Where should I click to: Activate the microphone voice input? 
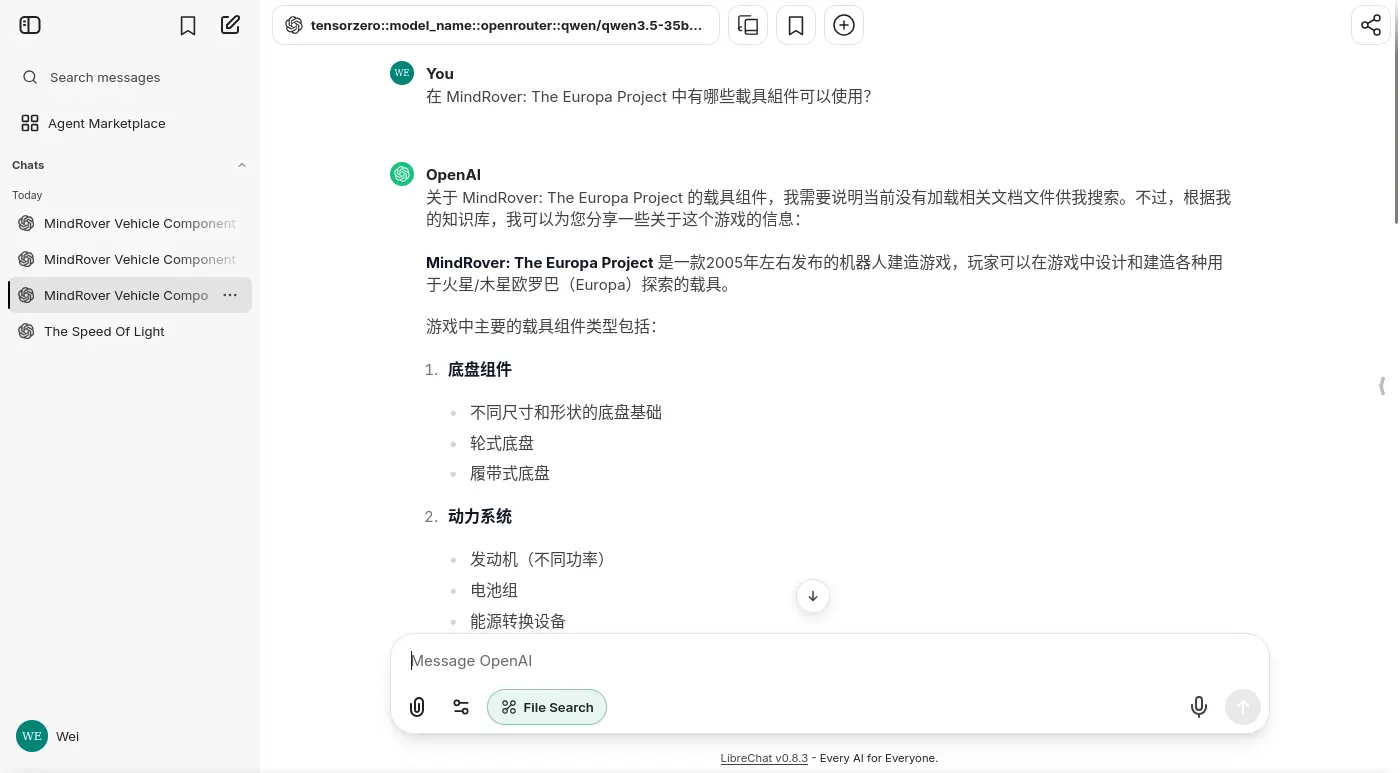[1199, 707]
